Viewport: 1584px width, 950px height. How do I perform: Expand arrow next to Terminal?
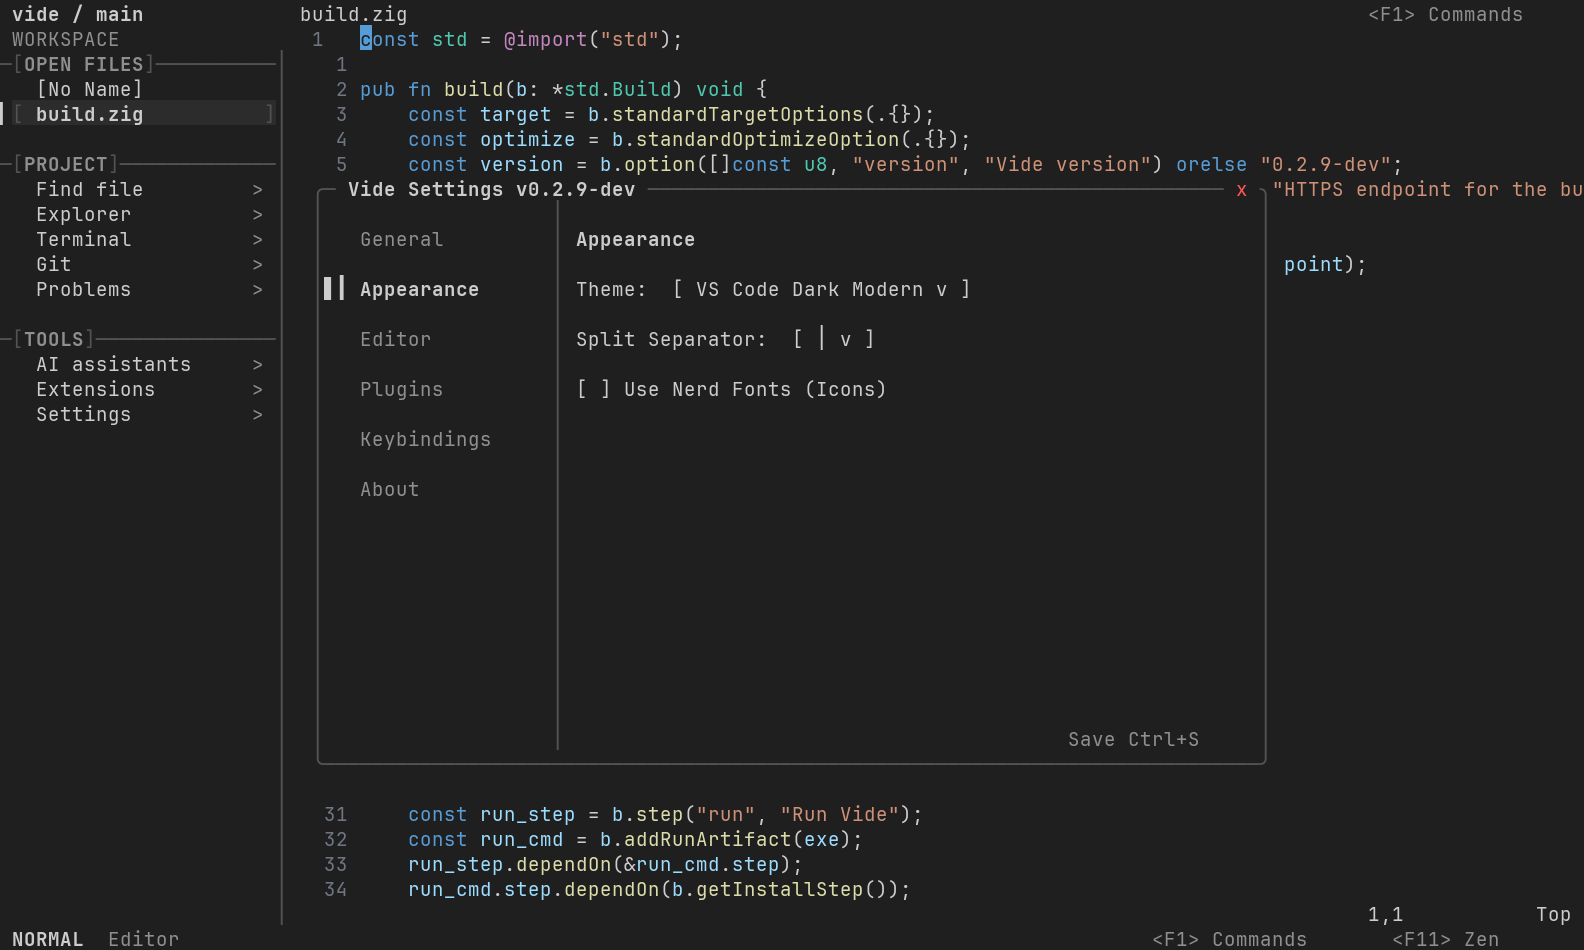(257, 240)
